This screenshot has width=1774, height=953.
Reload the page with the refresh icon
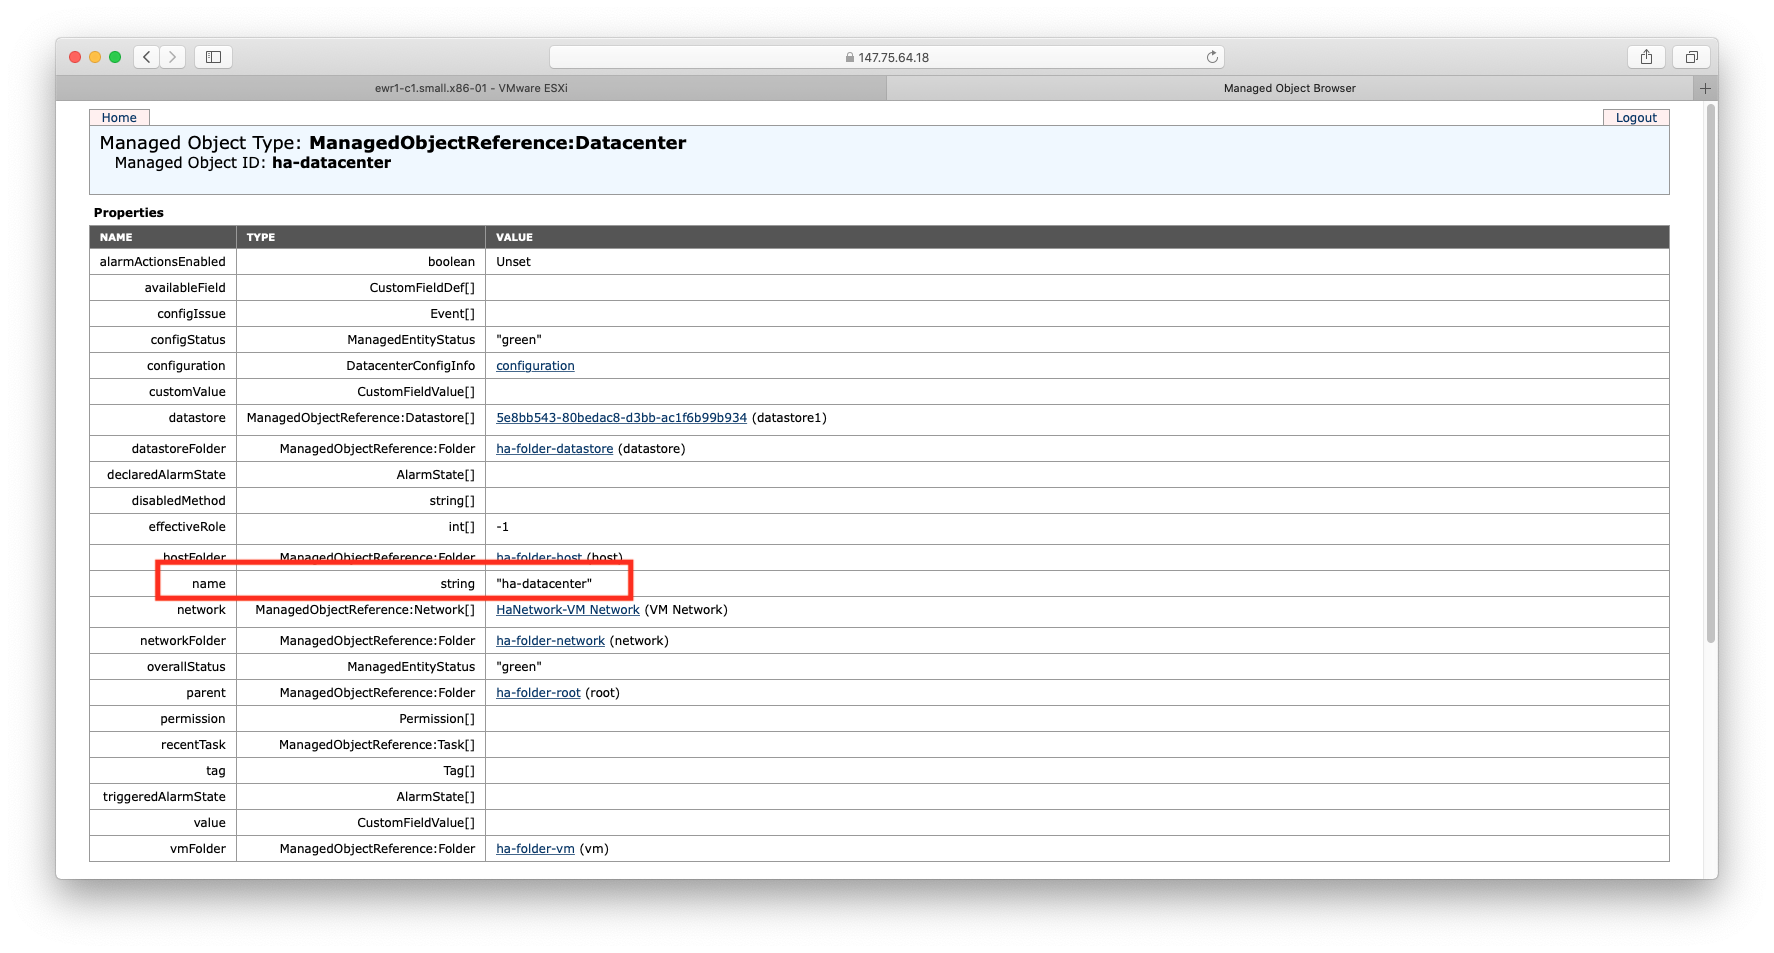[x=1212, y=57]
